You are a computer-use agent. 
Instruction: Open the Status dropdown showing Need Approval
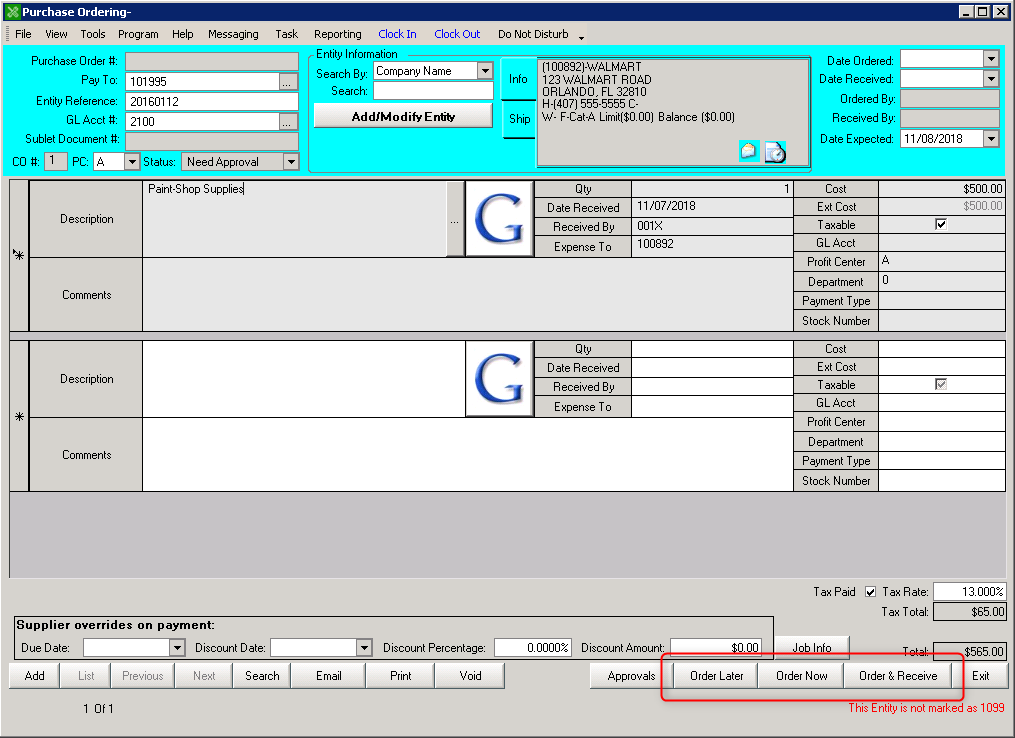click(x=289, y=161)
